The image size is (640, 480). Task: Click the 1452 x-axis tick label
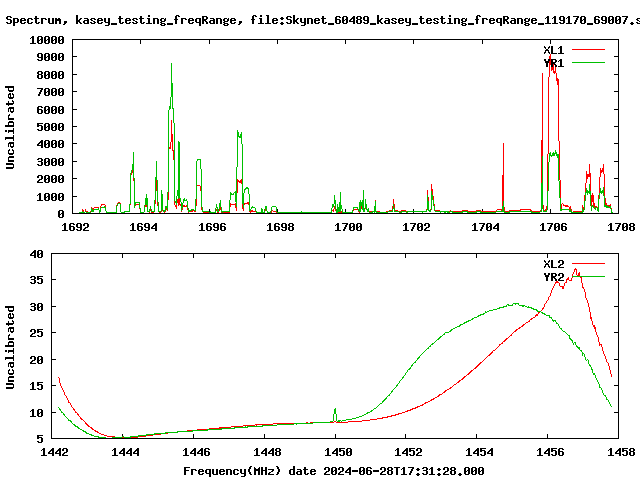tap(409, 452)
